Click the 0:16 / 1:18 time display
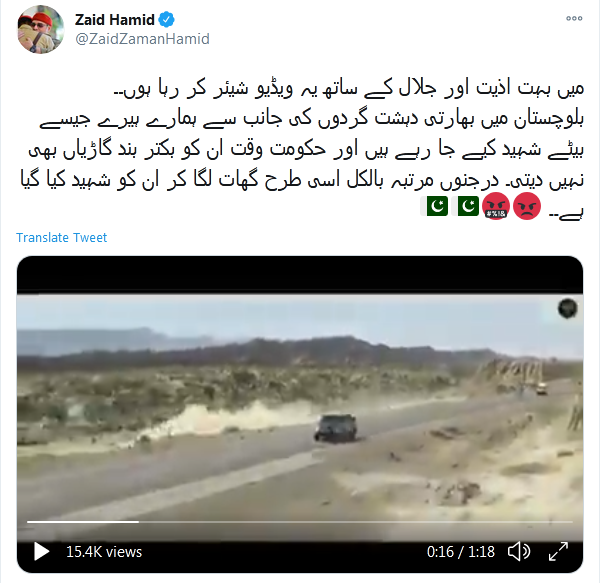 pos(461,552)
